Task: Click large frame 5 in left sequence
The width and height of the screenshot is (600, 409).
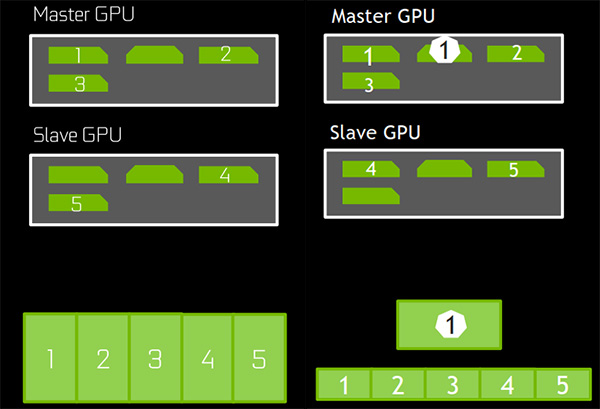Action: click(x=259, y=358)
